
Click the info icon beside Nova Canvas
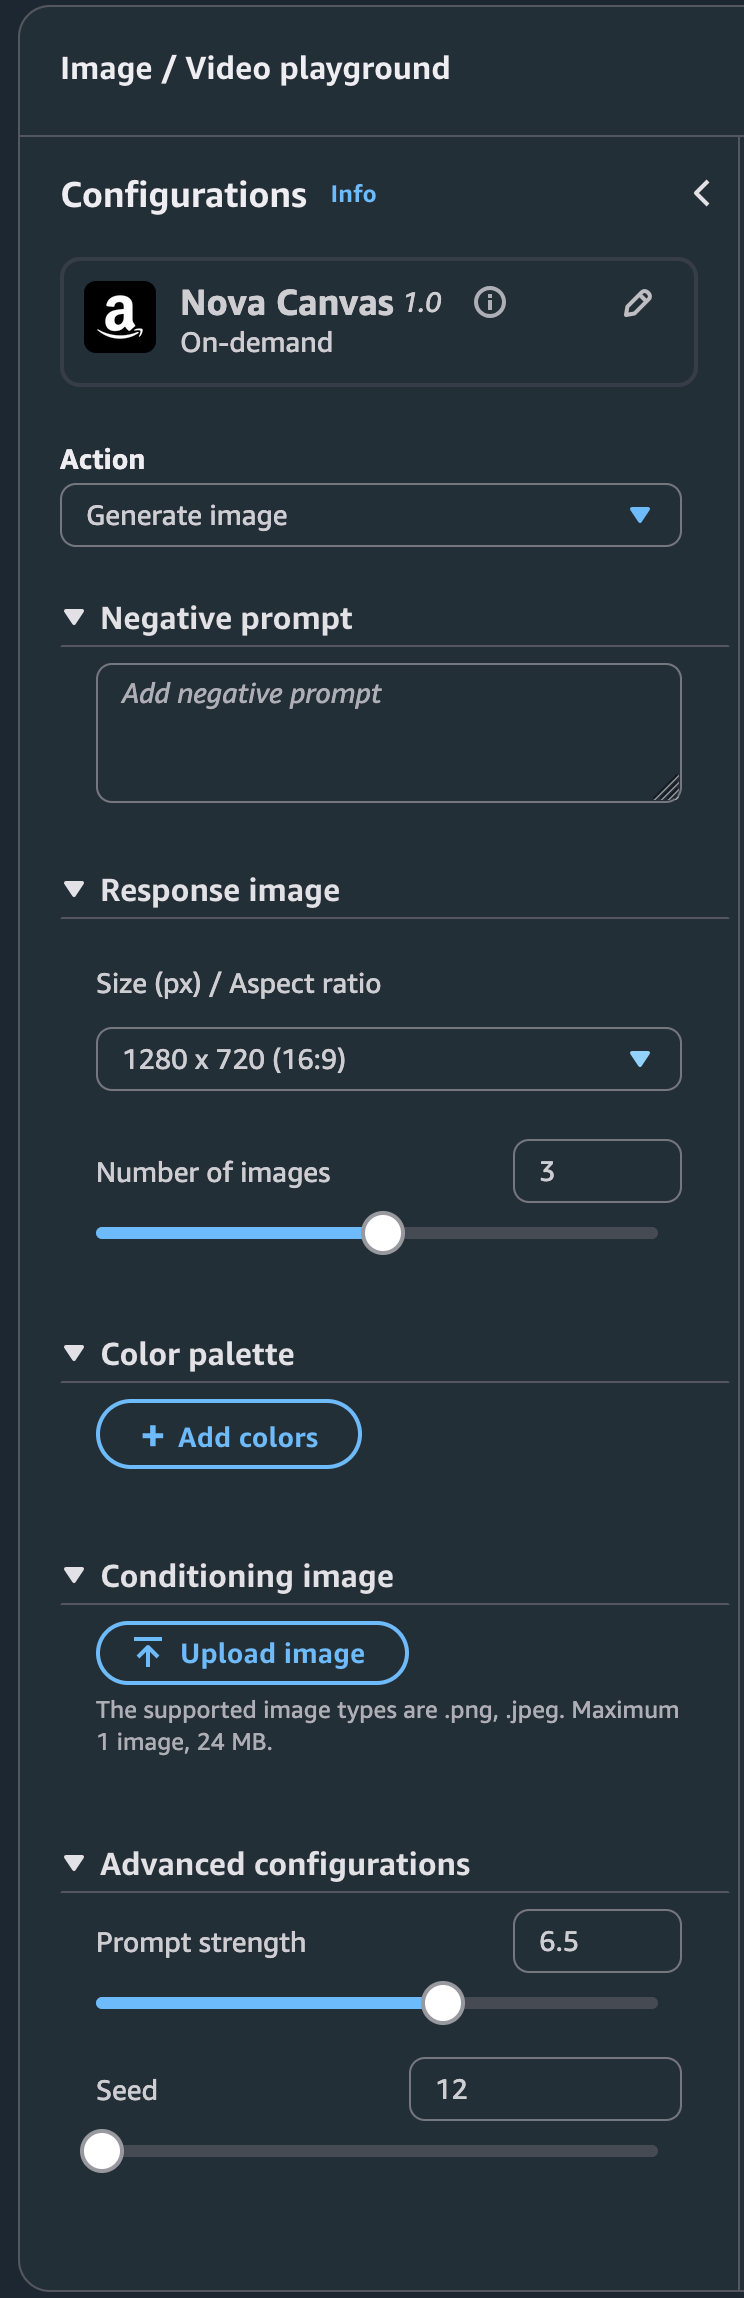[490, 303]
